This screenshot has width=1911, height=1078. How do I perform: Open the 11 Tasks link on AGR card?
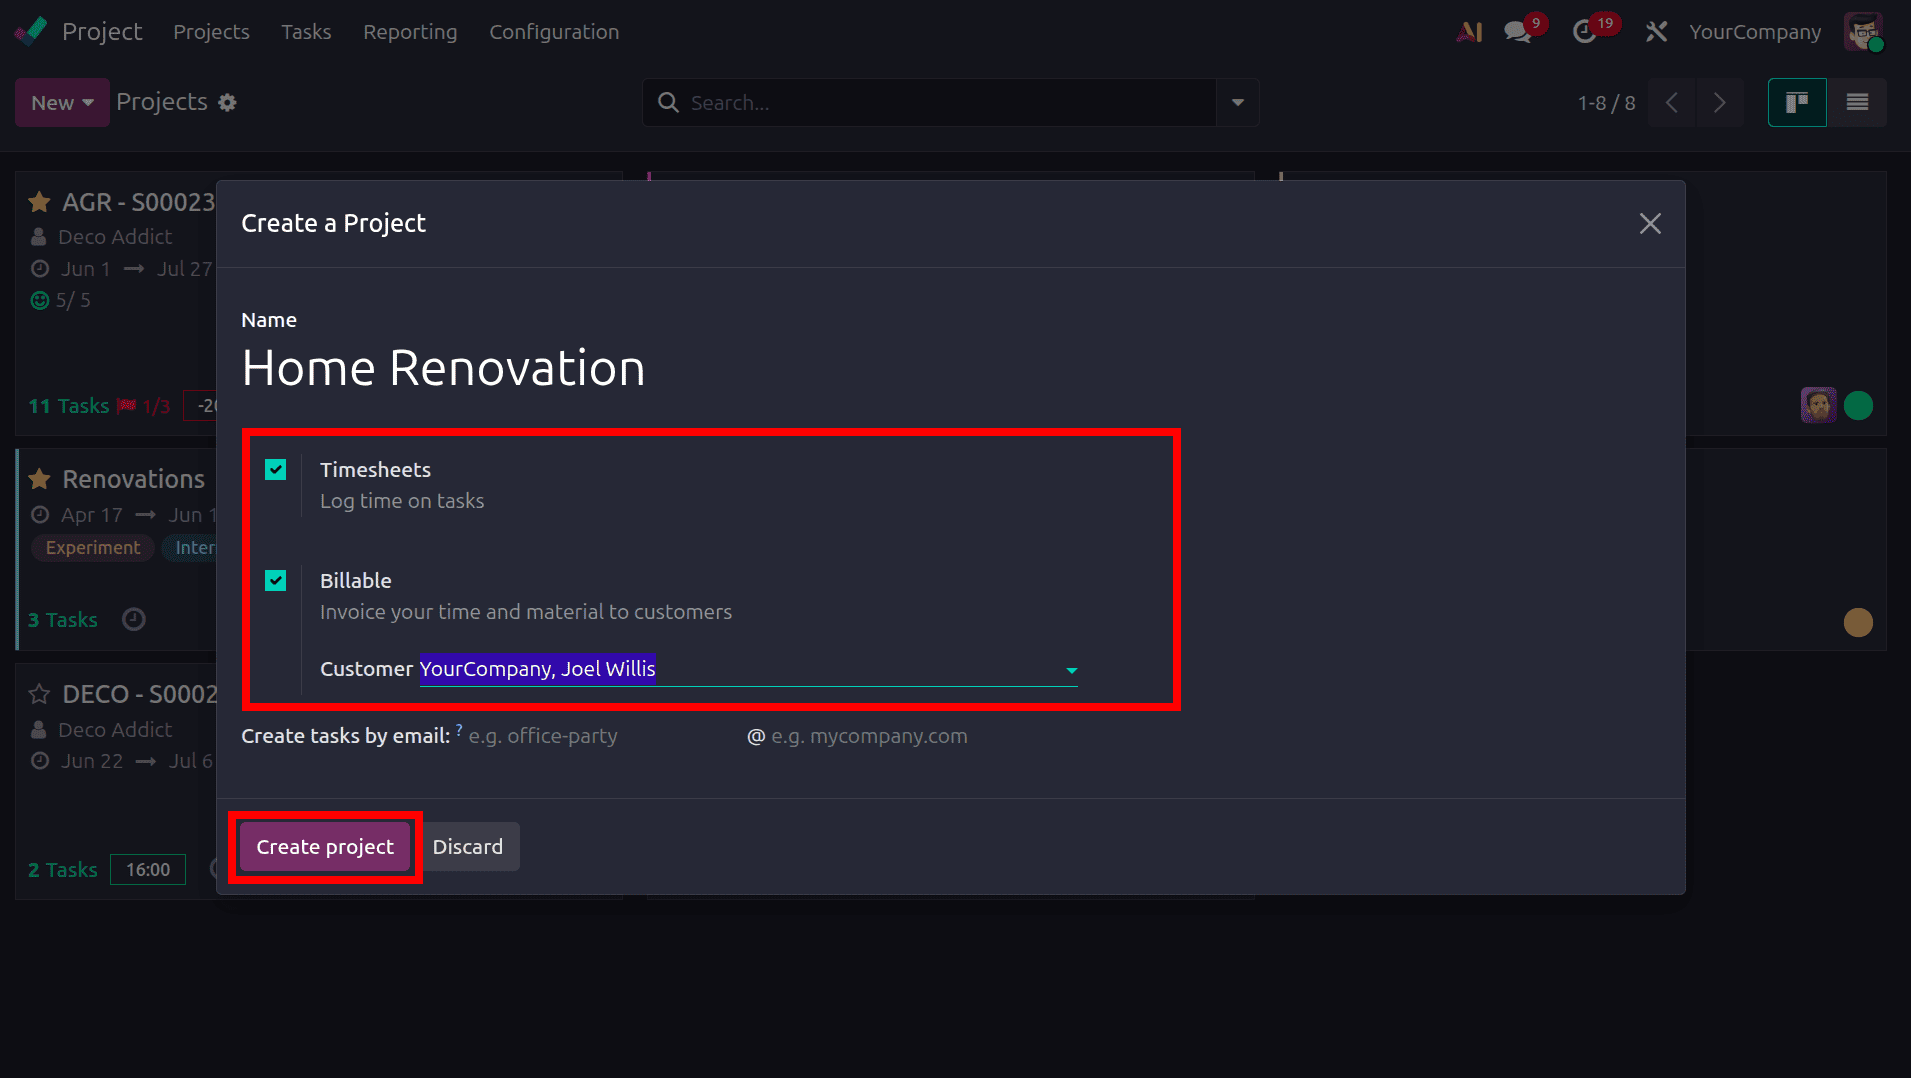coord(68,406)
